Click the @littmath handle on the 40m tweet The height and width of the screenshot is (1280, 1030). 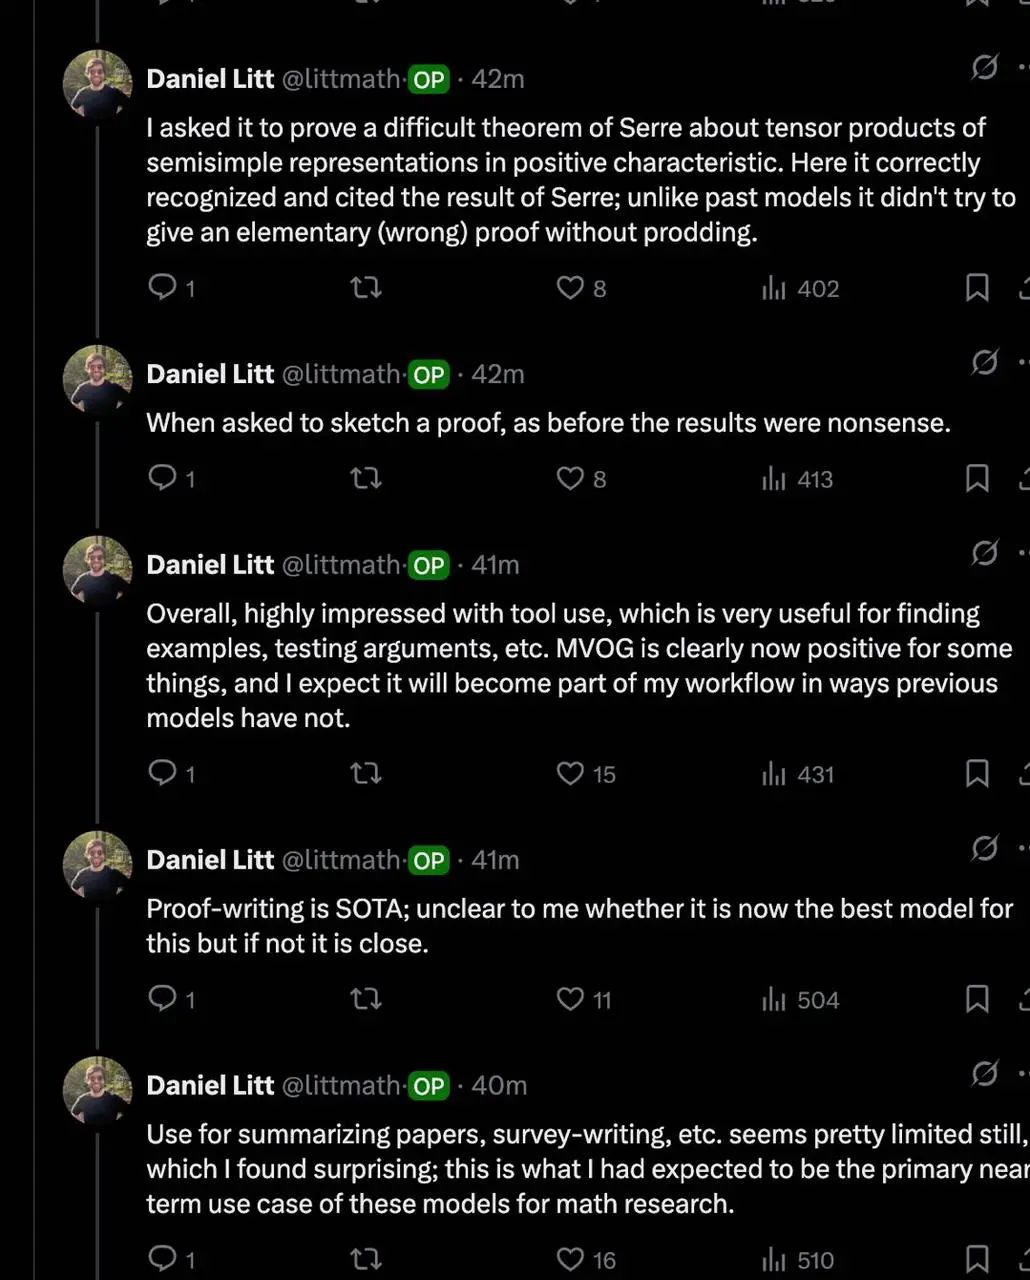pos(341,1086)
